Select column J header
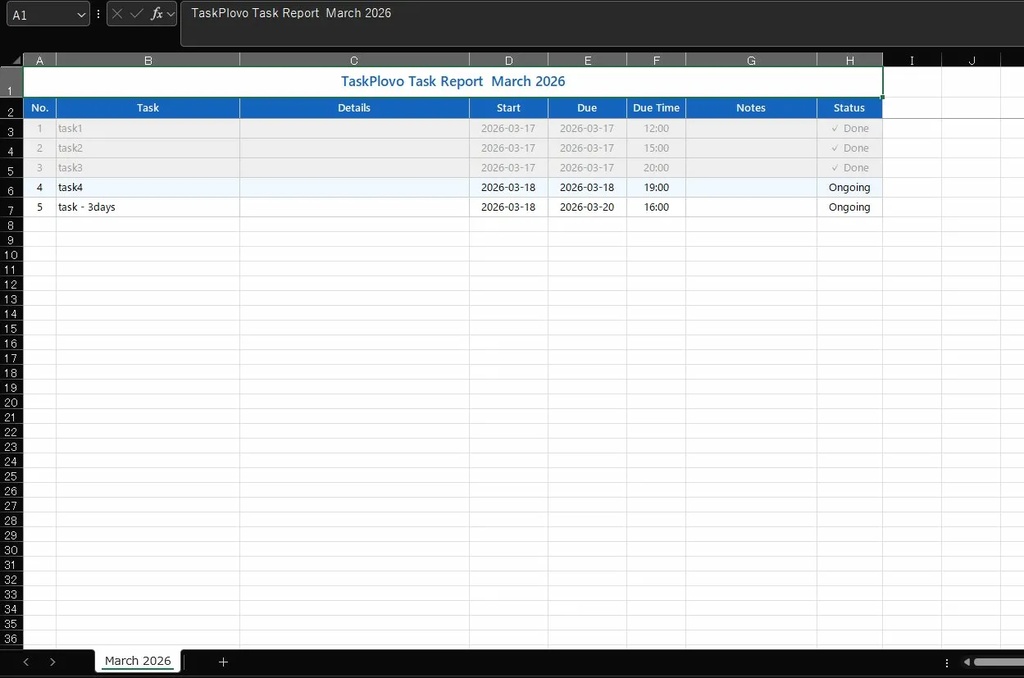The width and height of the screenshot is (1024, 678). click(971, 60)
